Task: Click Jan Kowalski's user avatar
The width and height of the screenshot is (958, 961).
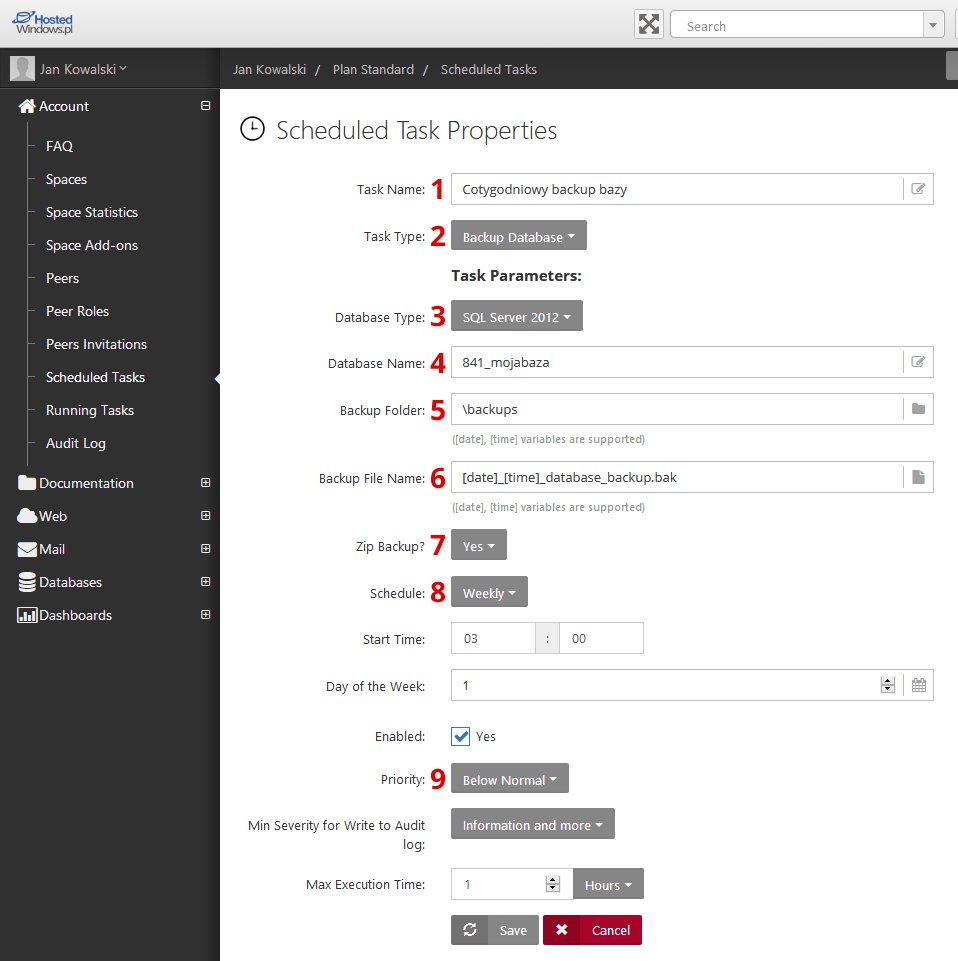Action: [22, 69]
